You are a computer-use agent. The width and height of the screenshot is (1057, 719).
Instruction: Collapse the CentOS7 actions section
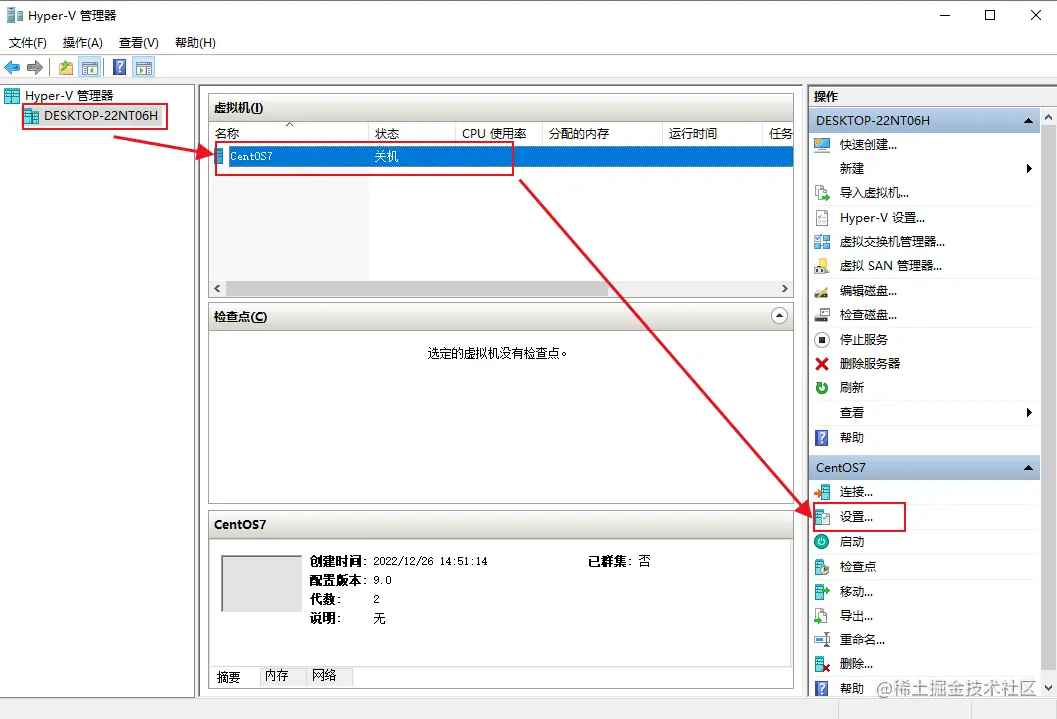(x=1029, y=467)
